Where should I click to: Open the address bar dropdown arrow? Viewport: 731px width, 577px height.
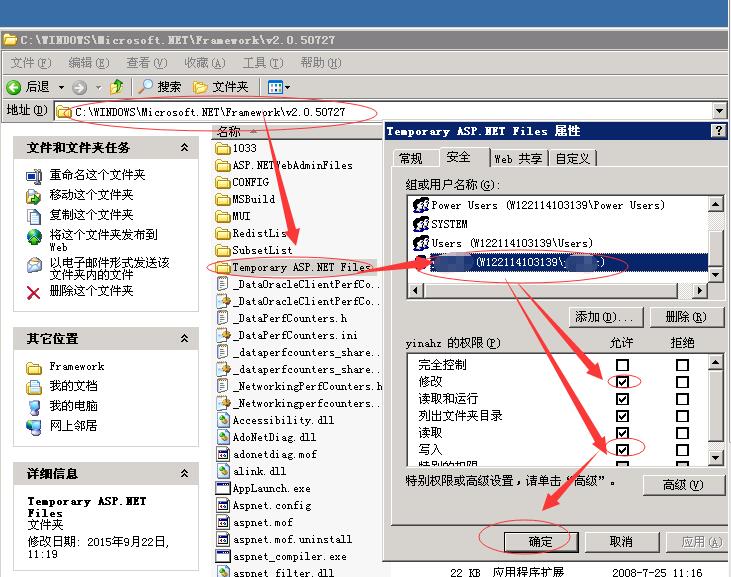click(719, 111)
